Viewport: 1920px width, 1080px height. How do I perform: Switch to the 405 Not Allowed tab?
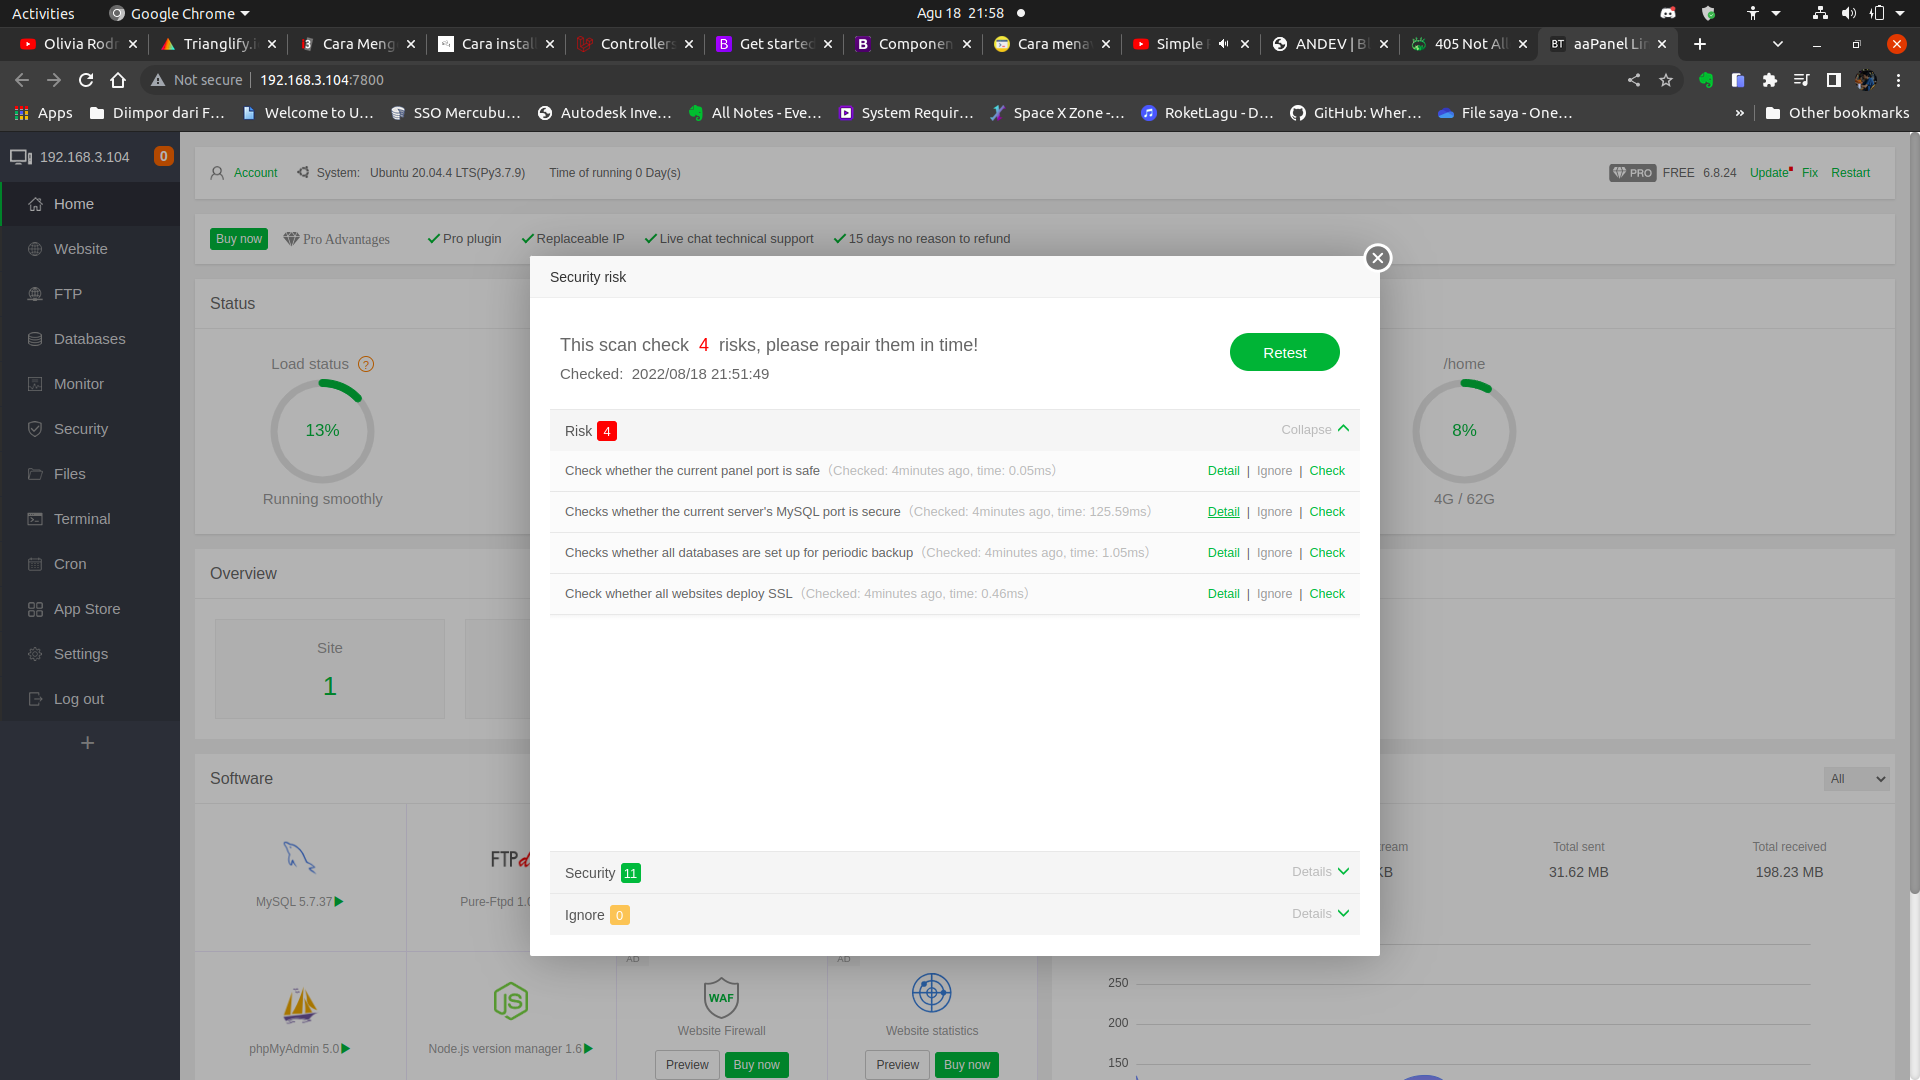click(x=1467, y=44)
